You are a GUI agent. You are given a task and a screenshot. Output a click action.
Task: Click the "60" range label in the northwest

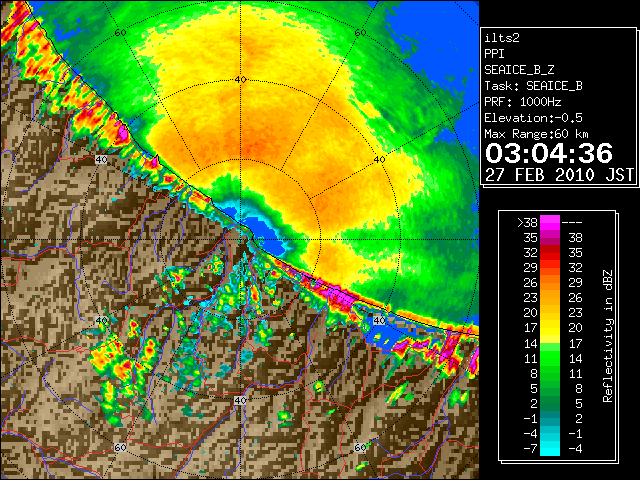coord(120,33)
